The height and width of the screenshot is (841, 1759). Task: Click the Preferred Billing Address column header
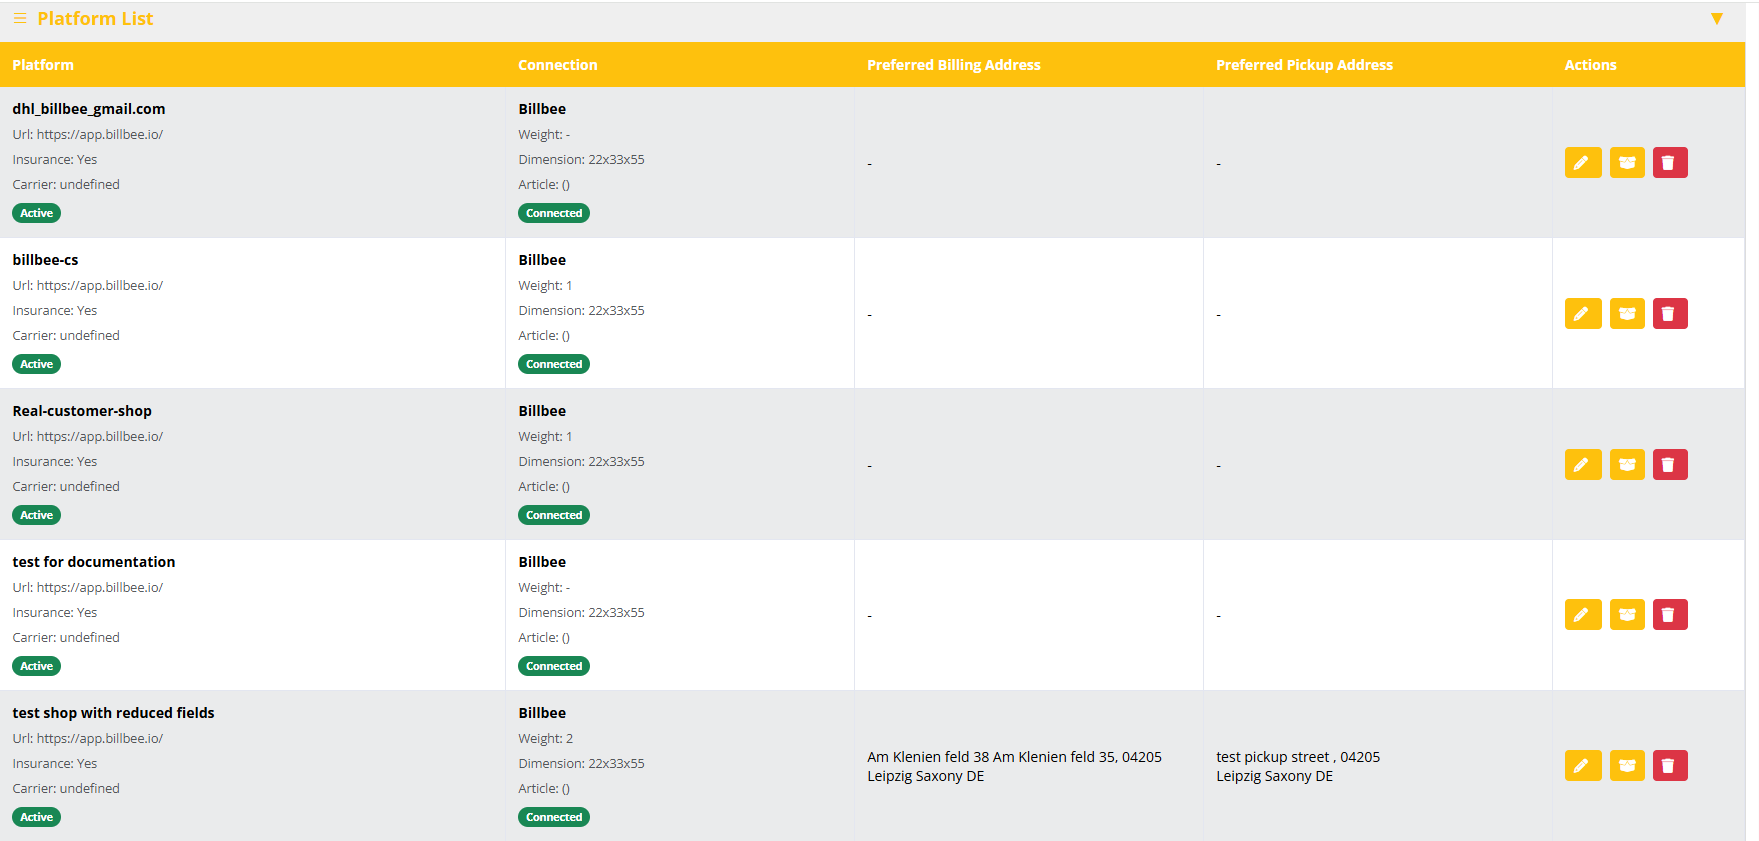tap(953, 65)
